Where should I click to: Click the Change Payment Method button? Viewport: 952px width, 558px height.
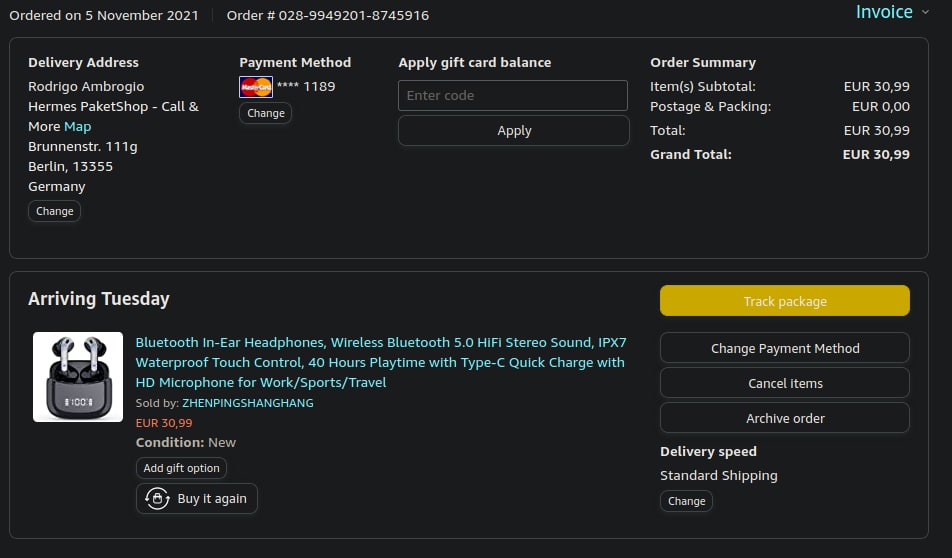point(785,349)
